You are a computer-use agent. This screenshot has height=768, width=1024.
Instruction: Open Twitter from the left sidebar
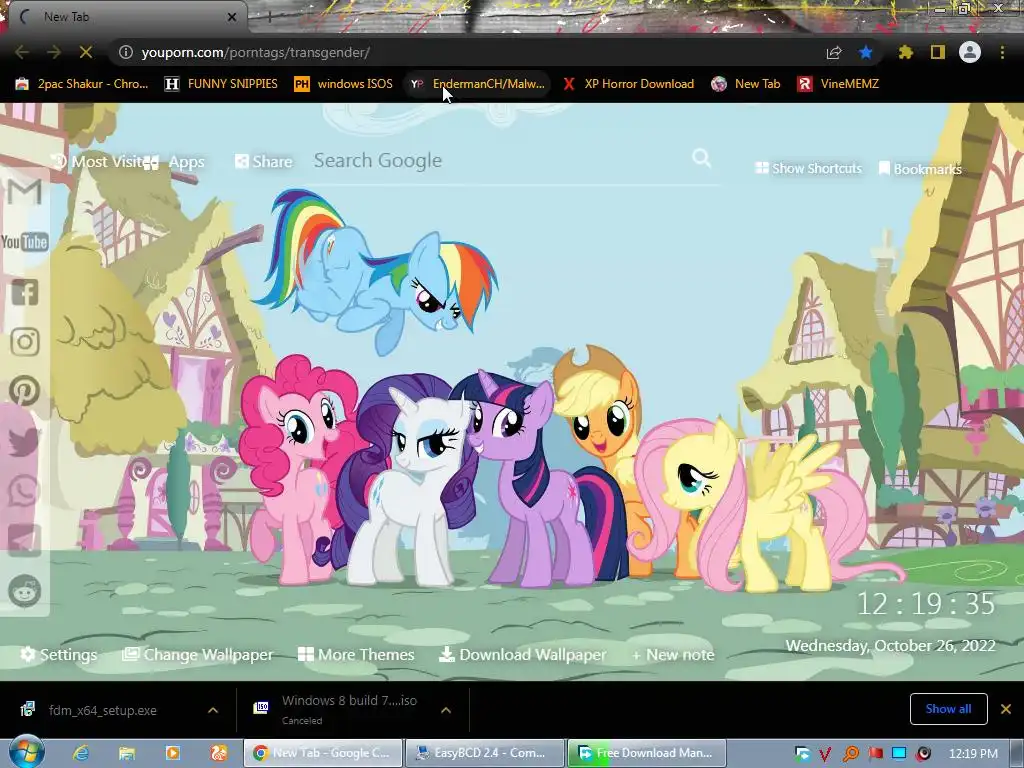25,441
